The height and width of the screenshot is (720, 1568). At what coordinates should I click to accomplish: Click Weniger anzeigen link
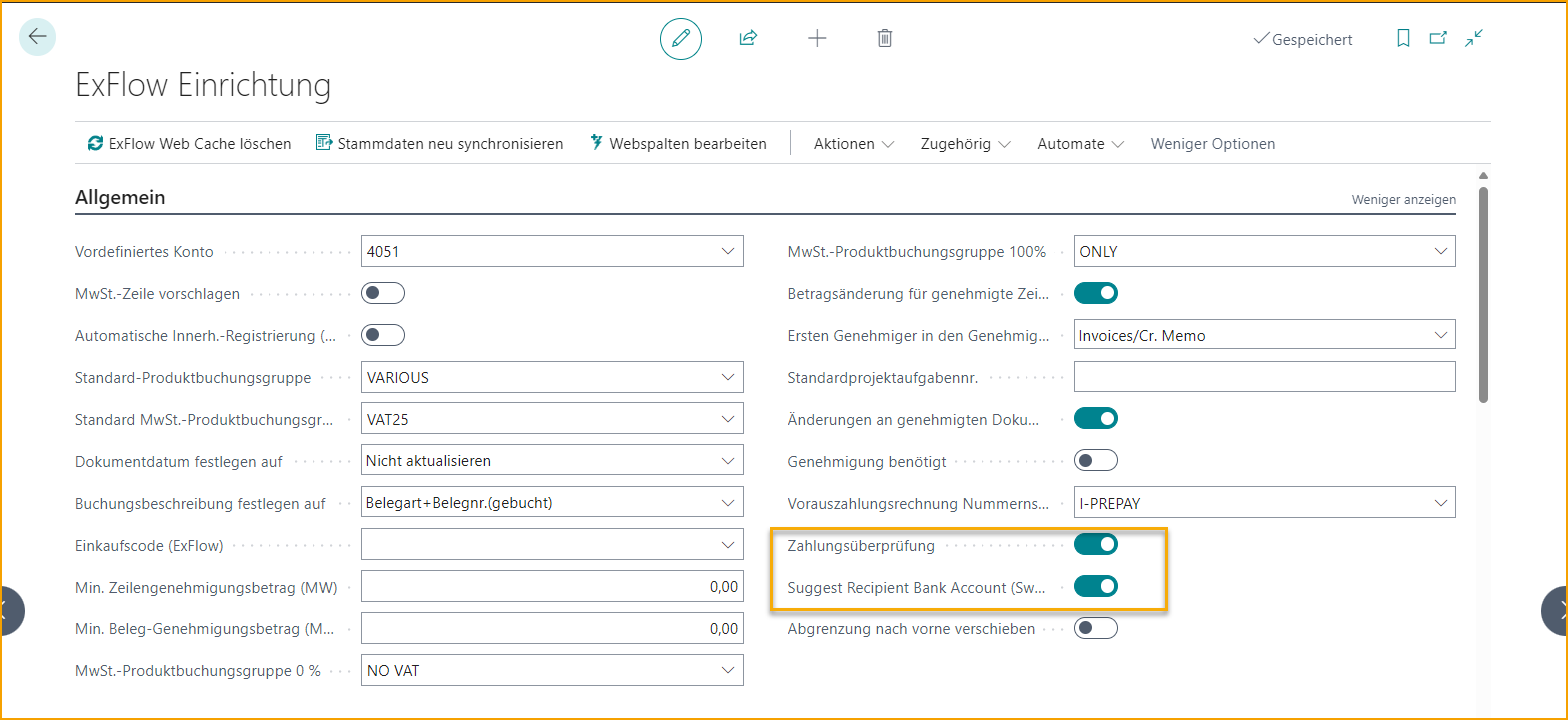1404,200
